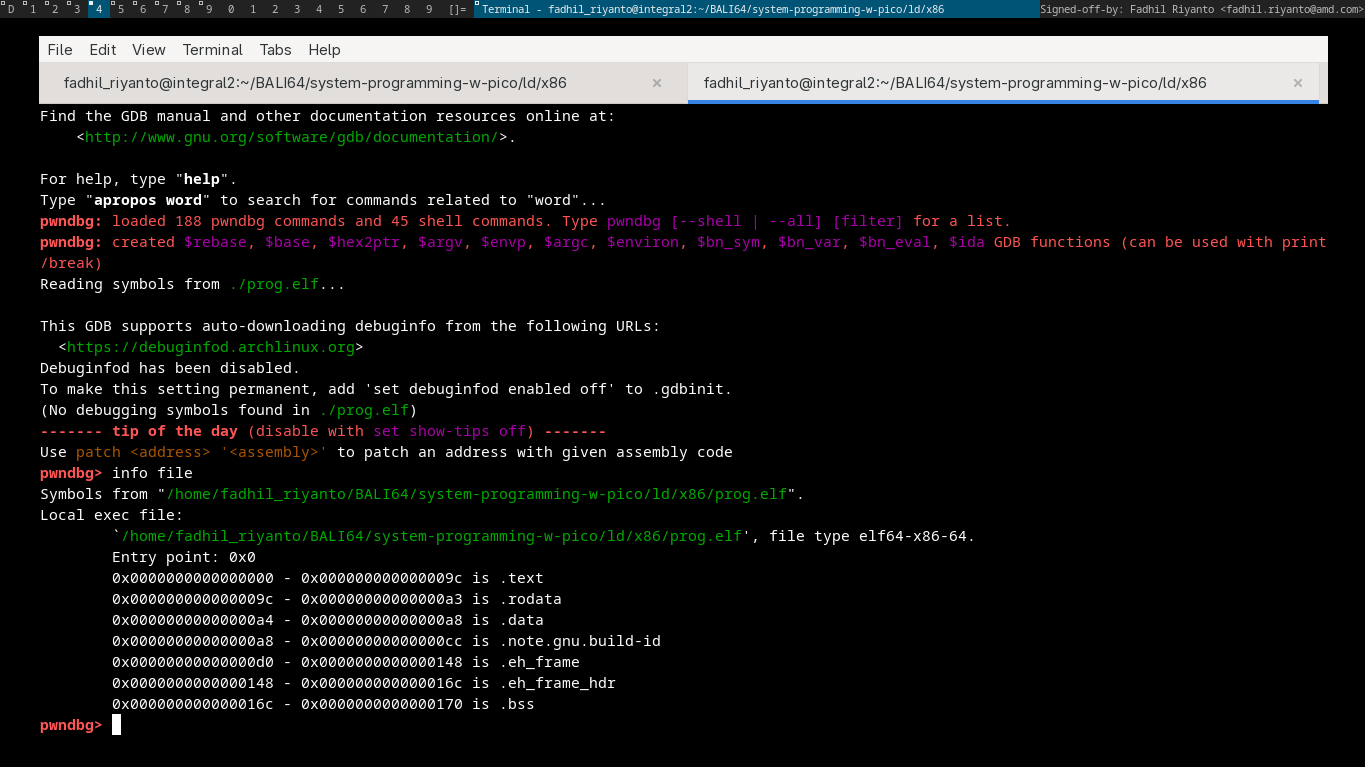Screen dimensions: 1365x767
Task: Open the Tabs menu
Action: pos(275,49)
